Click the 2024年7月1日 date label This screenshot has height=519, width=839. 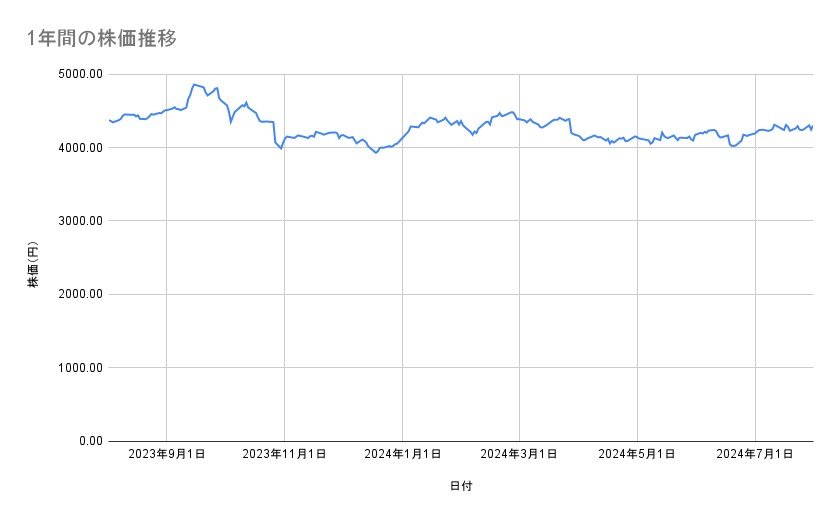coord(755,455)
